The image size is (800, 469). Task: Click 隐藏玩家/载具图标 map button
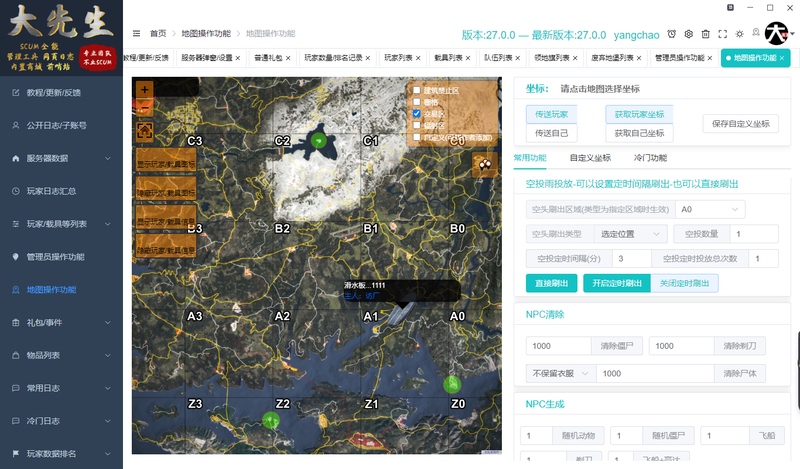166,188
